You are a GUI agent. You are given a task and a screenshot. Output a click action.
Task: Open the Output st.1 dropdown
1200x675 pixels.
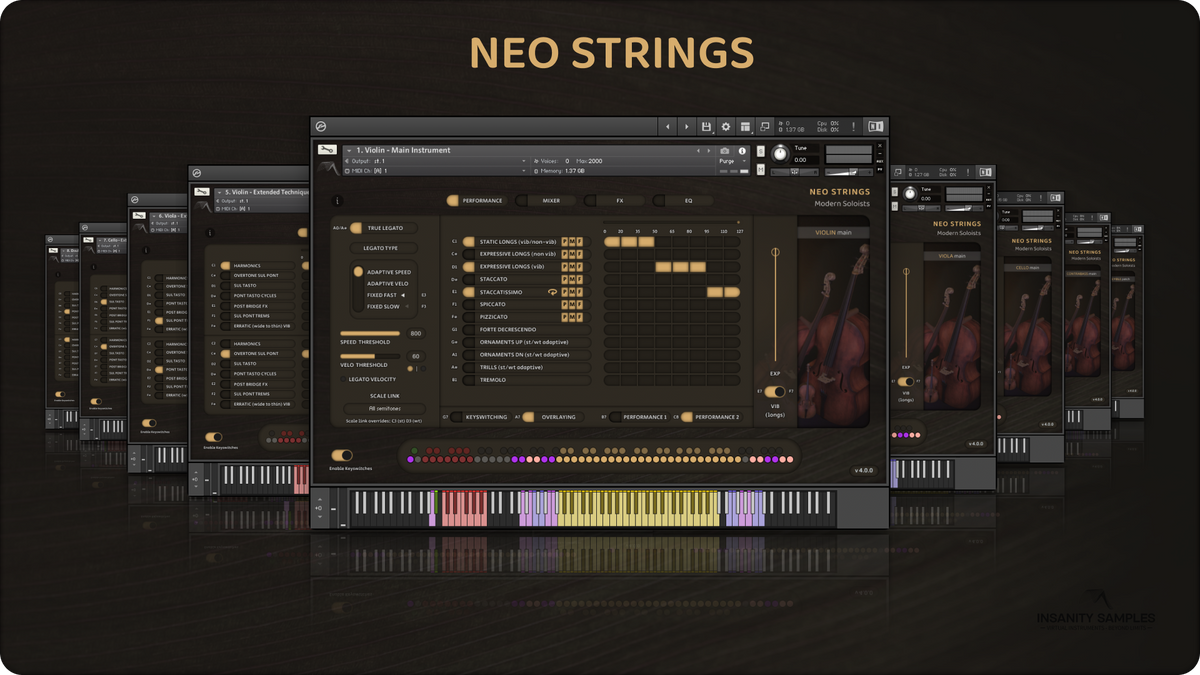coord(524,160)
